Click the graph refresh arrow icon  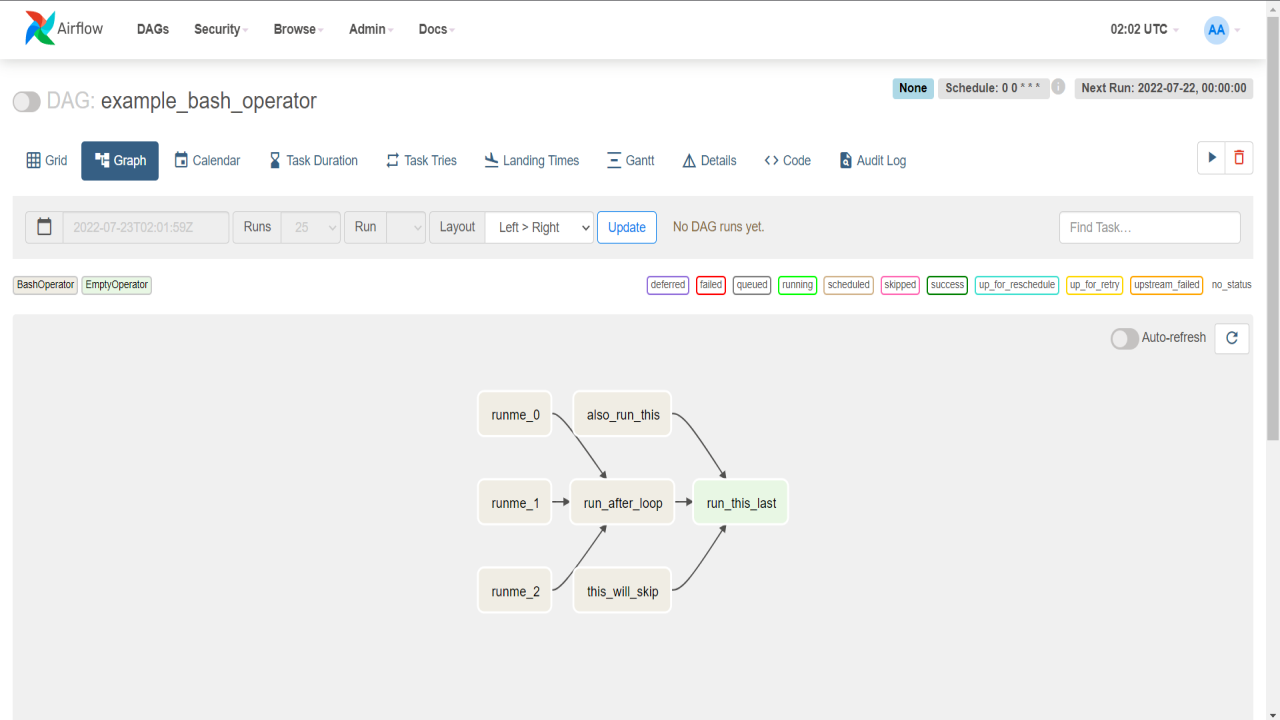coord(1231,338)
